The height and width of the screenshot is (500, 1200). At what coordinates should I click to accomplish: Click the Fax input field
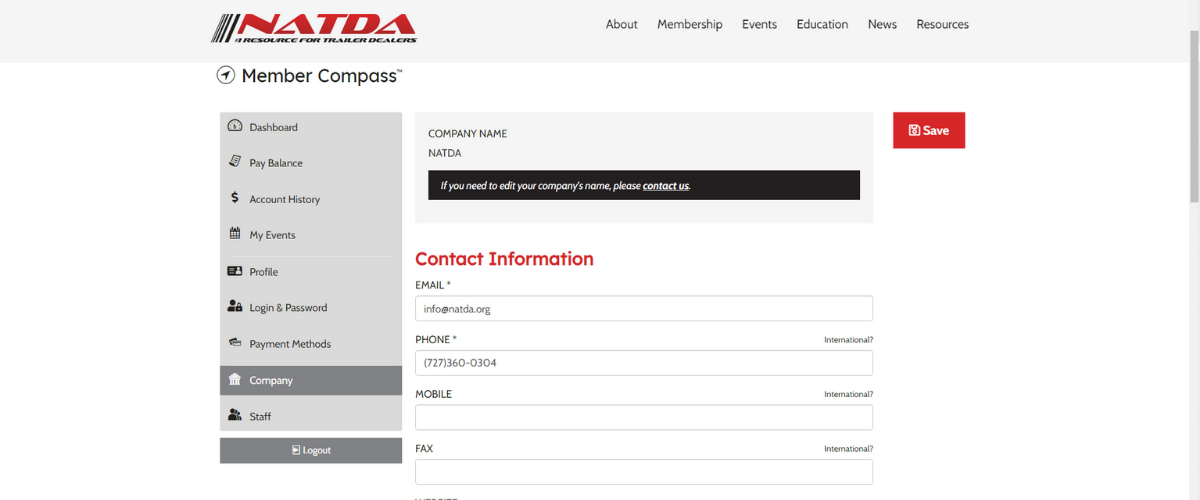point(644,472)
